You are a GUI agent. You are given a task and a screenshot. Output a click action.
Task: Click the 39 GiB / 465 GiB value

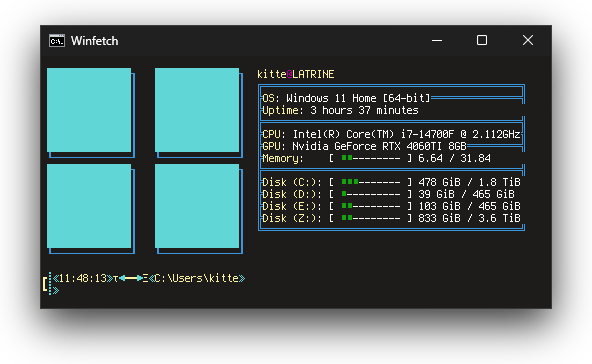(466, 194)
